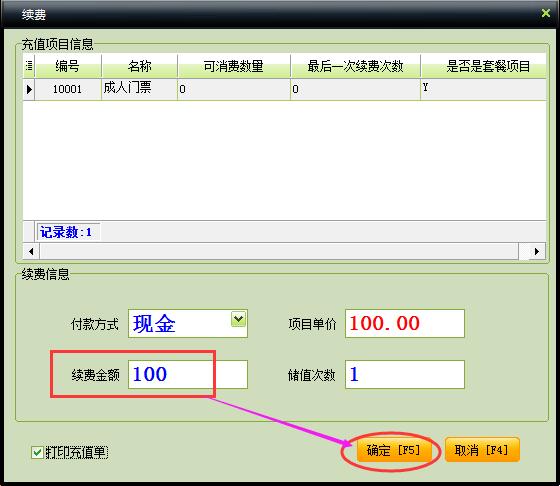560x486 pixels.
Task: Click the 可消费数量 column header
Action: click(234, 66)
